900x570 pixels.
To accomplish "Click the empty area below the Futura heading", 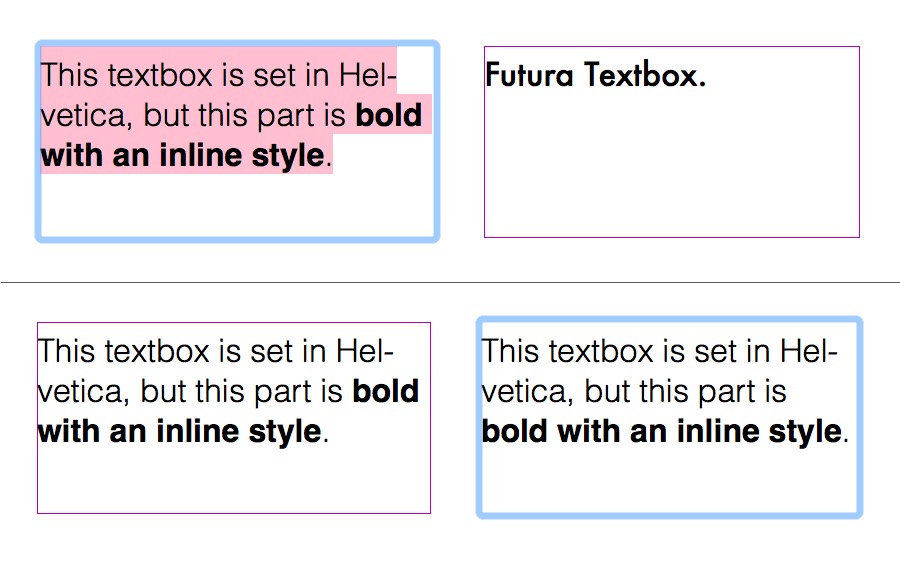I will (671, 170).
